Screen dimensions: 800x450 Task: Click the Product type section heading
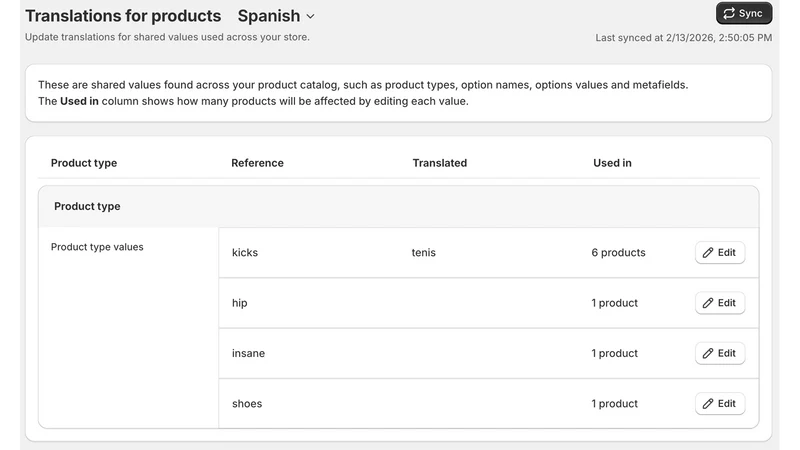click(x=87, y=206)
